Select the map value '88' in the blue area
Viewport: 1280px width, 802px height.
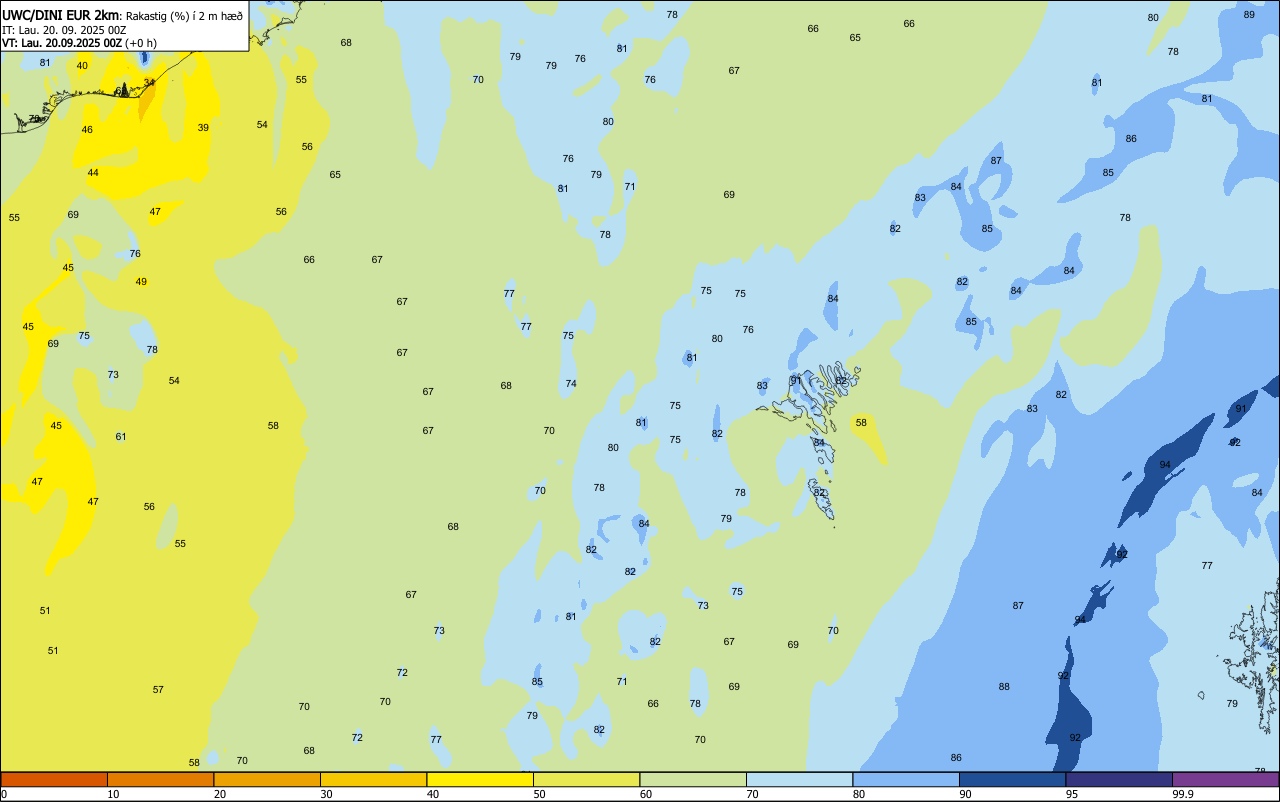1004,686
